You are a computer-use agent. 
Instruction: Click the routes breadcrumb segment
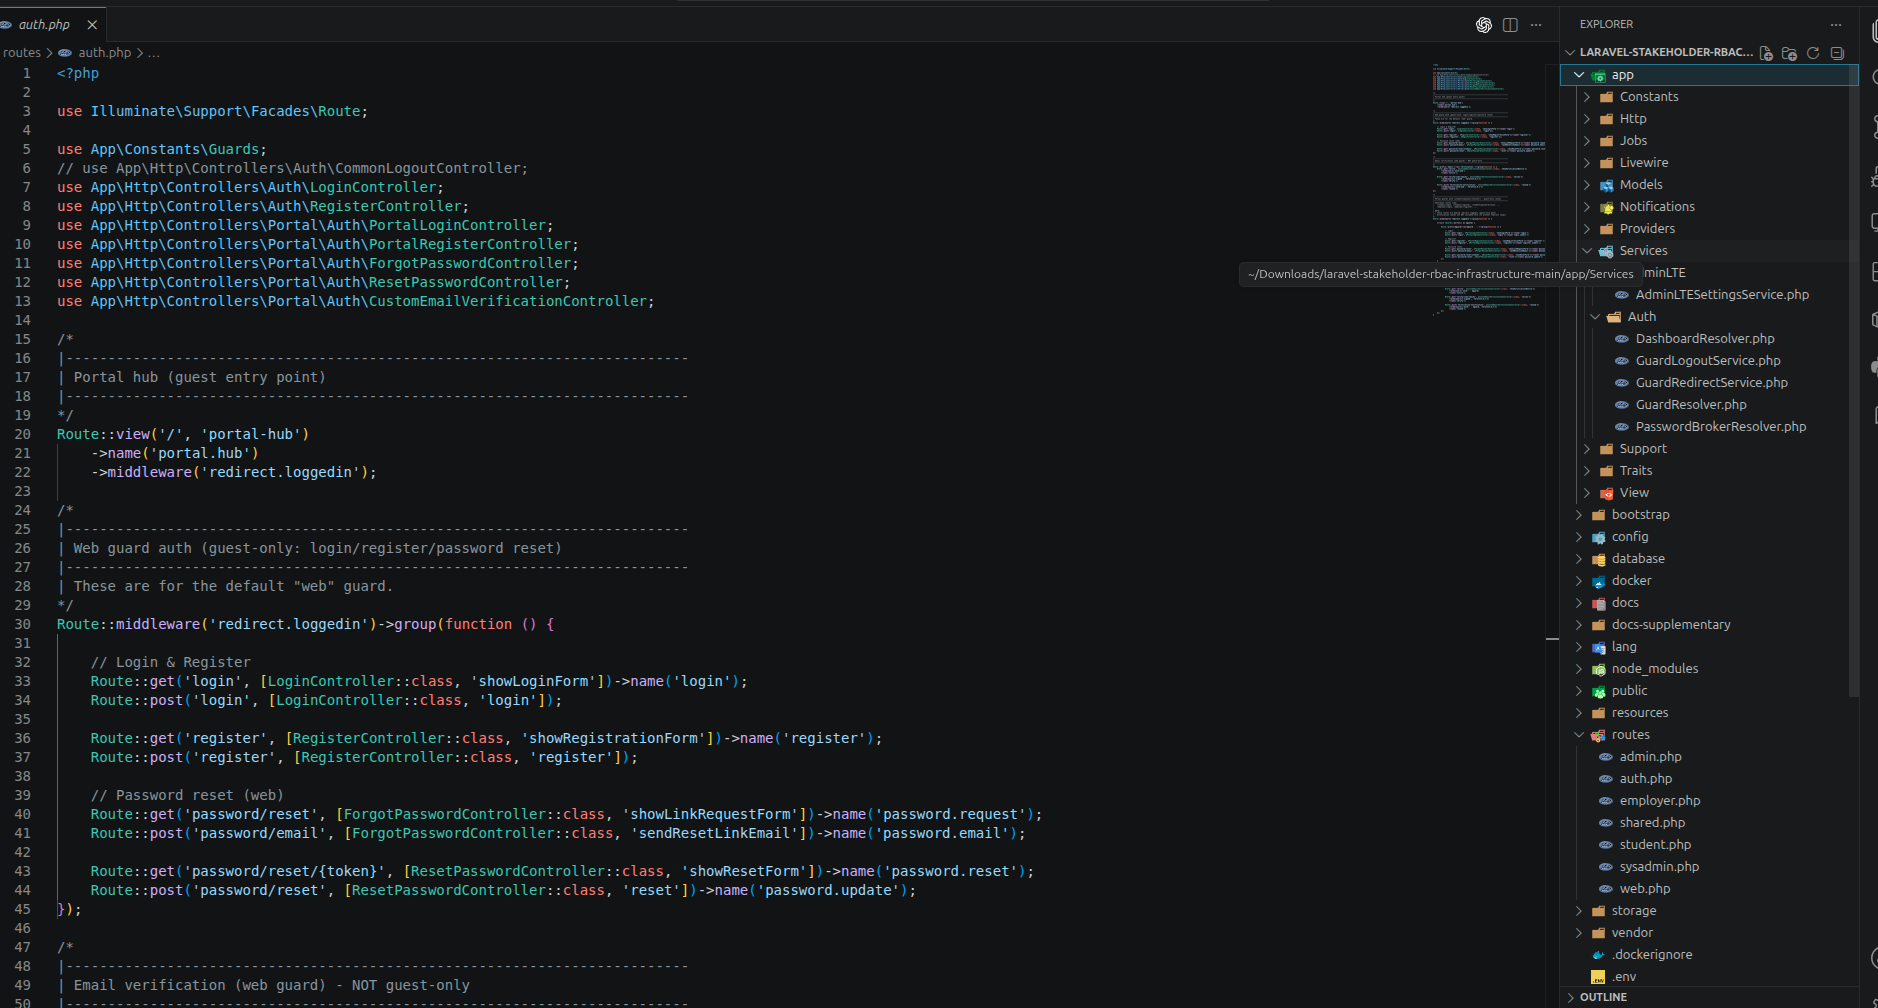pos(22,53)
